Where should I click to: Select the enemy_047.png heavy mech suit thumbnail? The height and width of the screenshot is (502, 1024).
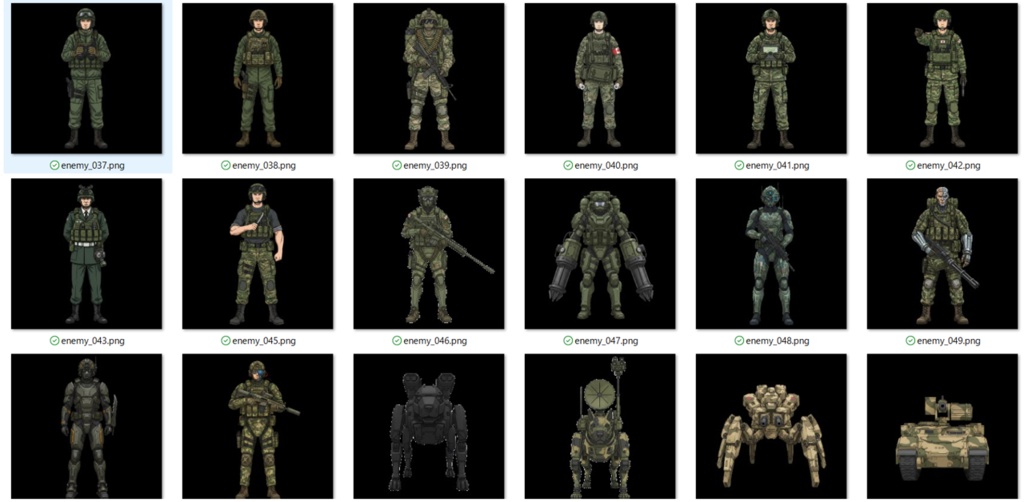tap(600, 254)
